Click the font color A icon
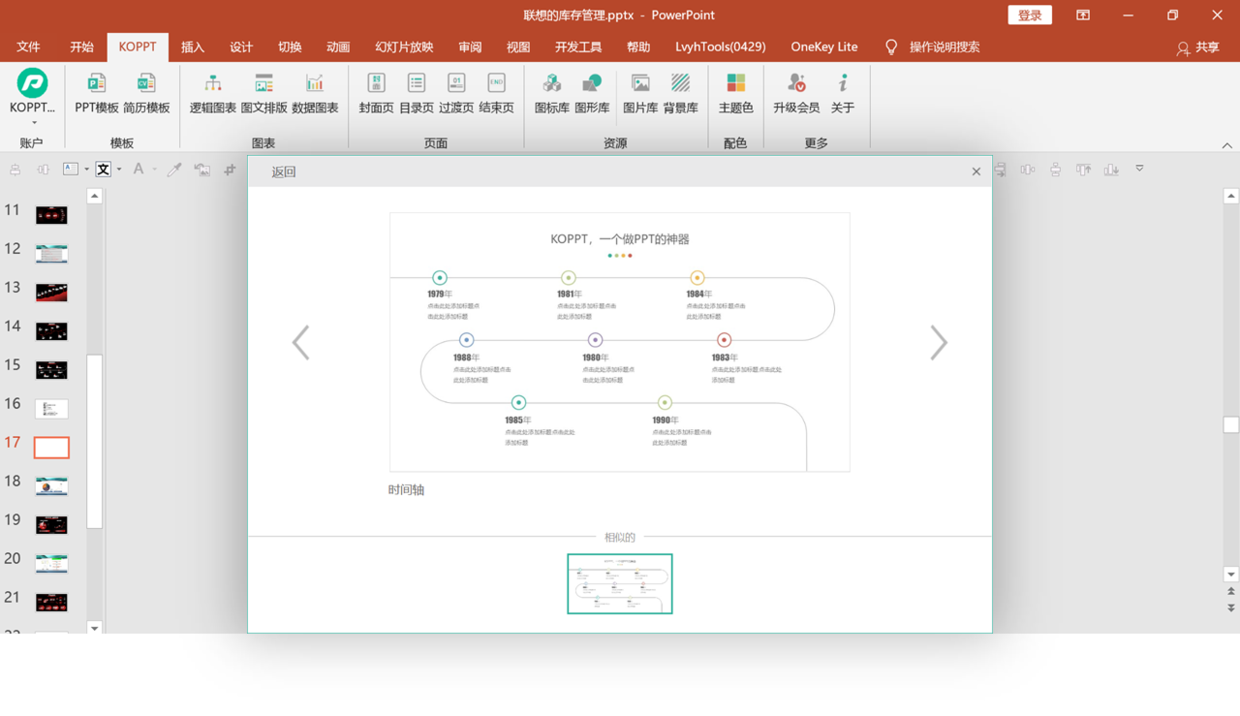Screen dimensions: 1240x716 tap(138, 170)
